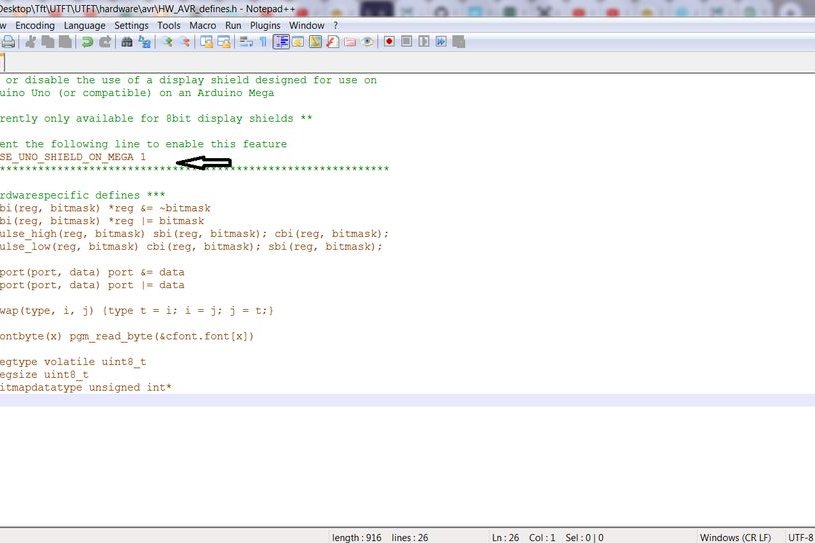Open the Settings menu
This screenshot has height=543, width=815.
click(131, 25)
